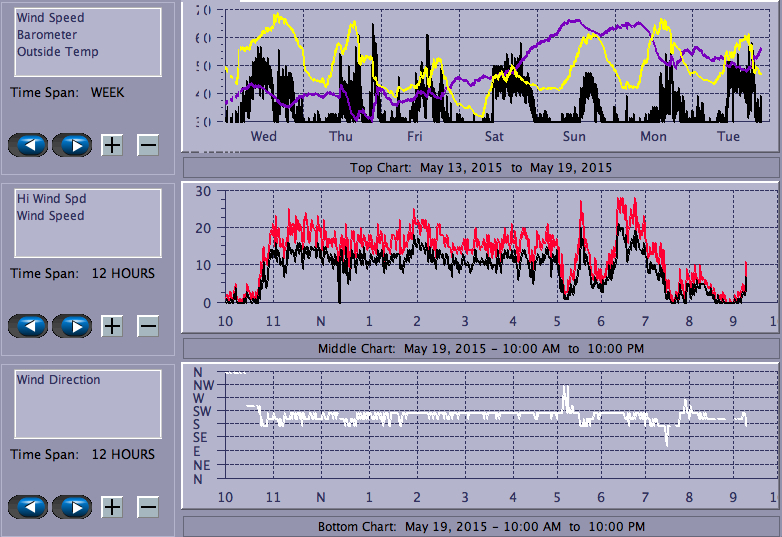
Task: Click the bottom chart back arrow button
Action: 28,507
